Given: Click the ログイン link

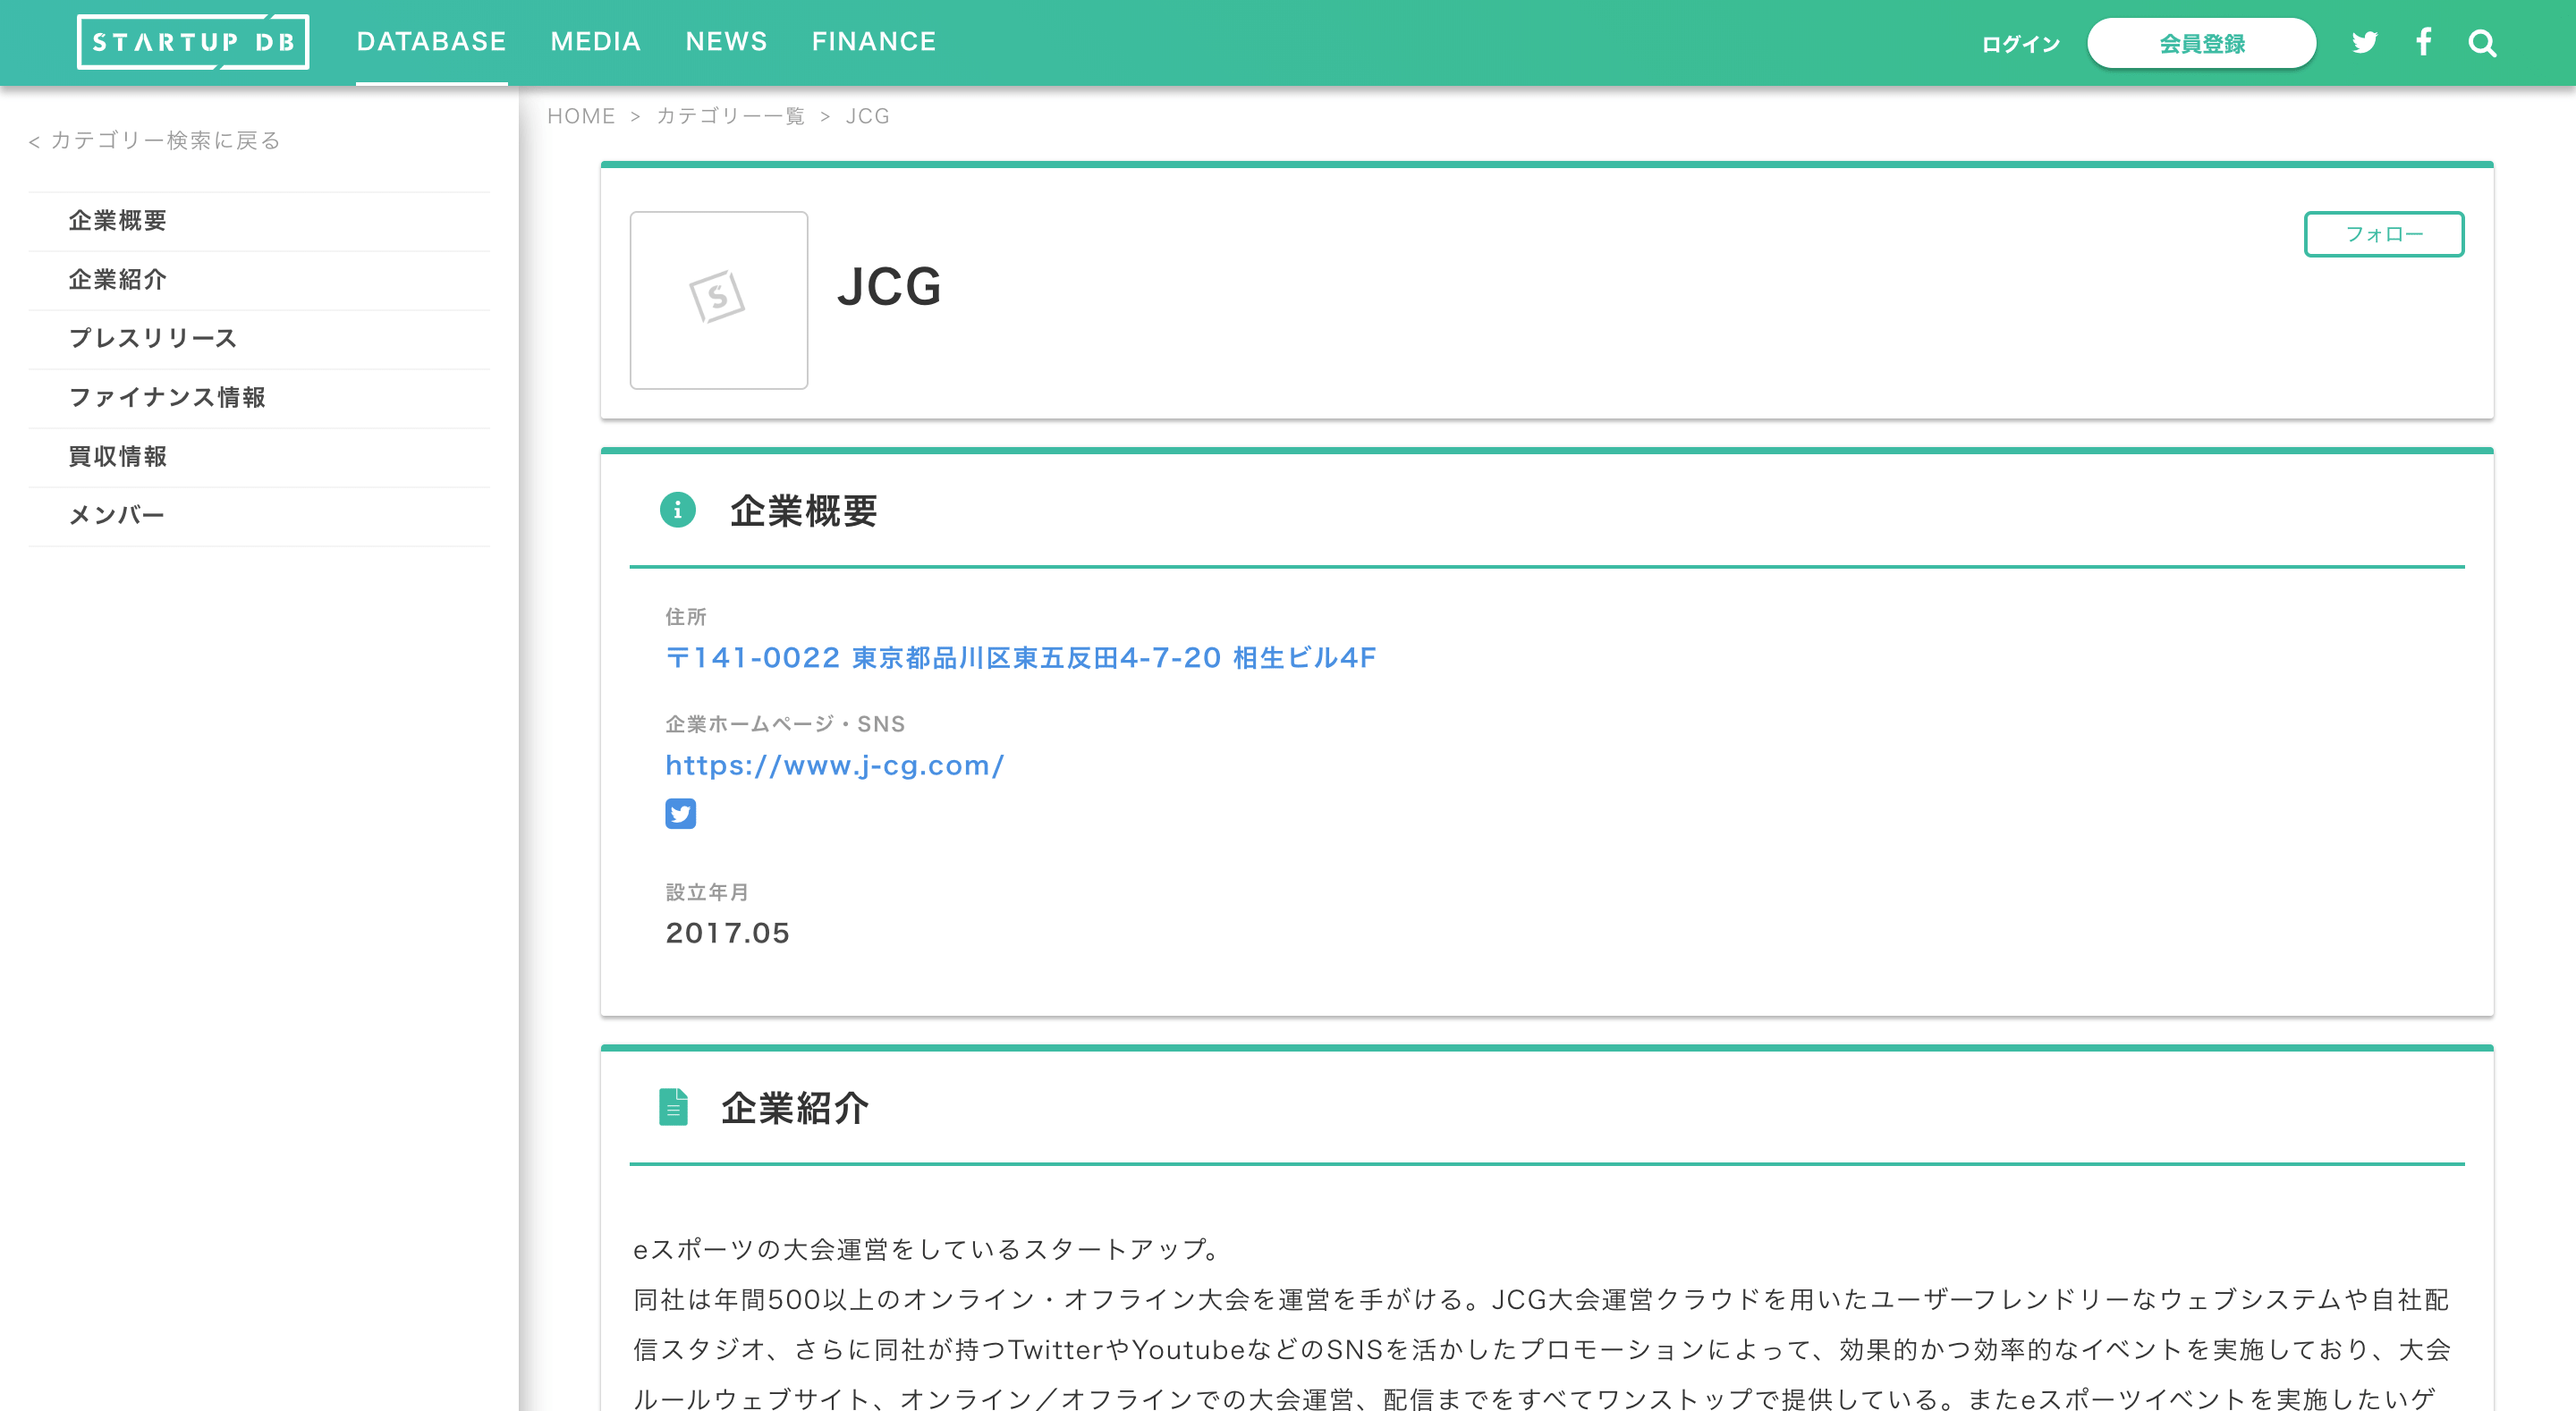Looking at the screenshot, I should tap(2020, 44).
